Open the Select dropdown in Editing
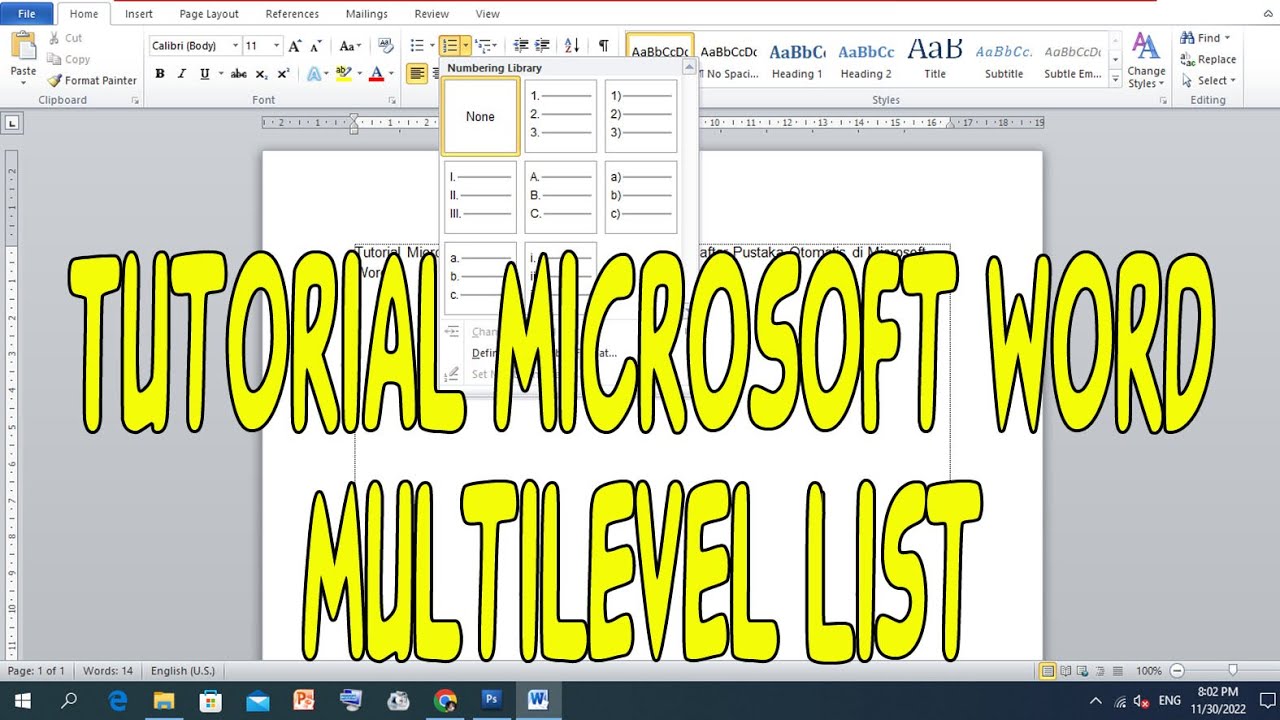1280x720 pixels. pyautogui.click(x=1208, y=81)
